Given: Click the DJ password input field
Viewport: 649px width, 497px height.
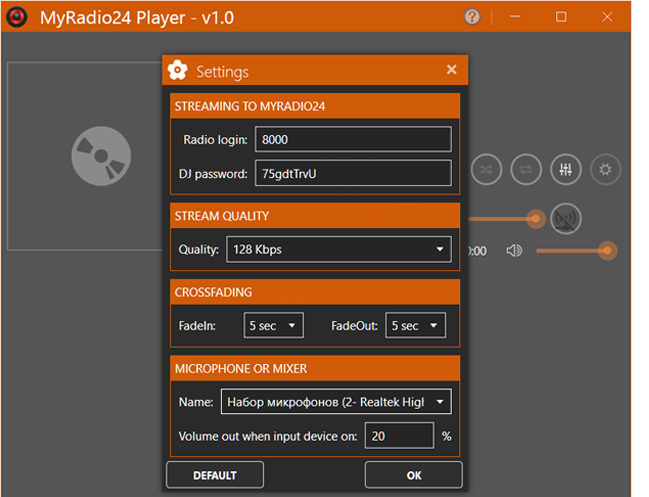Looking at the screenshot, I should [353, 173].
